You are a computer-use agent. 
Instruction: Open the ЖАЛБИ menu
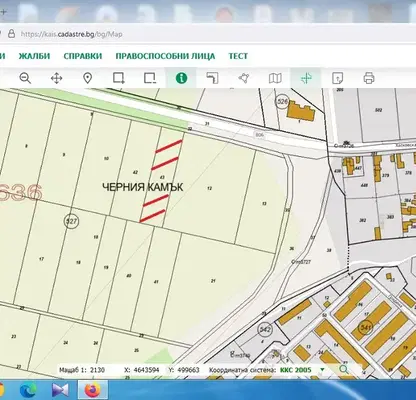click(34, 56)
